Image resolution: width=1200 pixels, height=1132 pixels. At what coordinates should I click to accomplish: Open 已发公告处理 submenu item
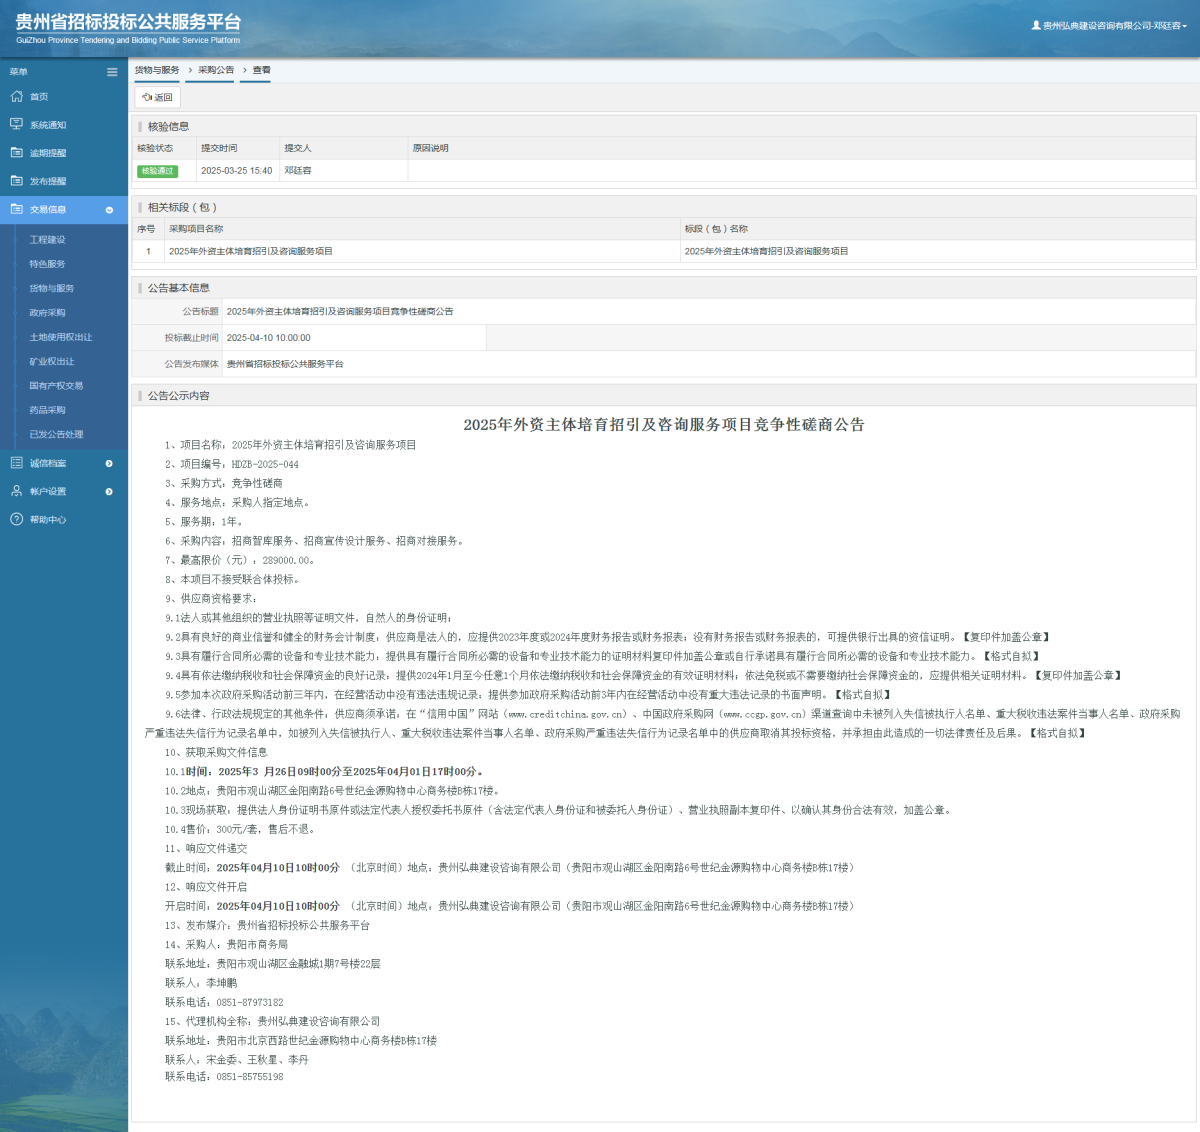(56, 434)
